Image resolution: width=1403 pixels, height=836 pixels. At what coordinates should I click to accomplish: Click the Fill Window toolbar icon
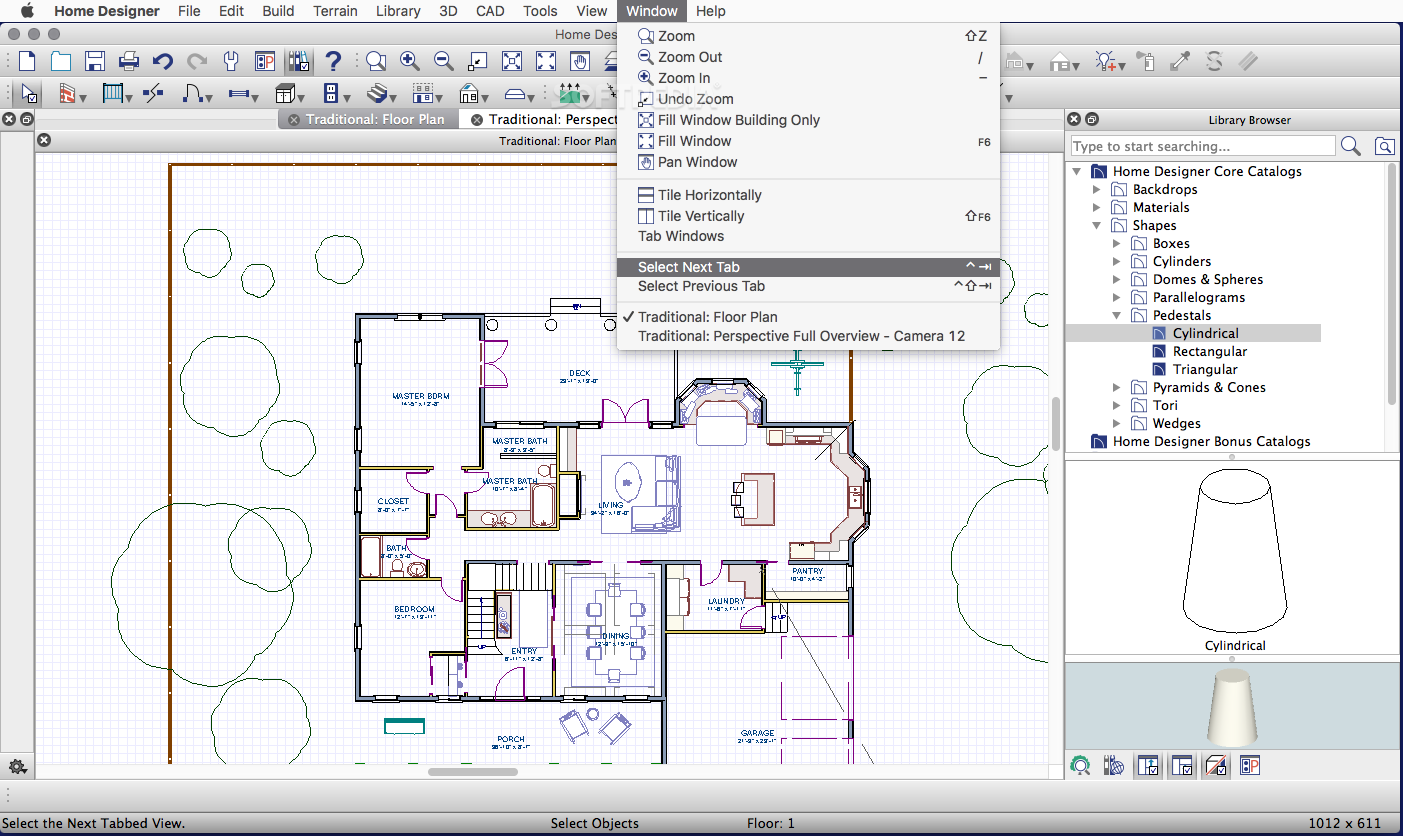pyautogui.click(x=546, y=61)
